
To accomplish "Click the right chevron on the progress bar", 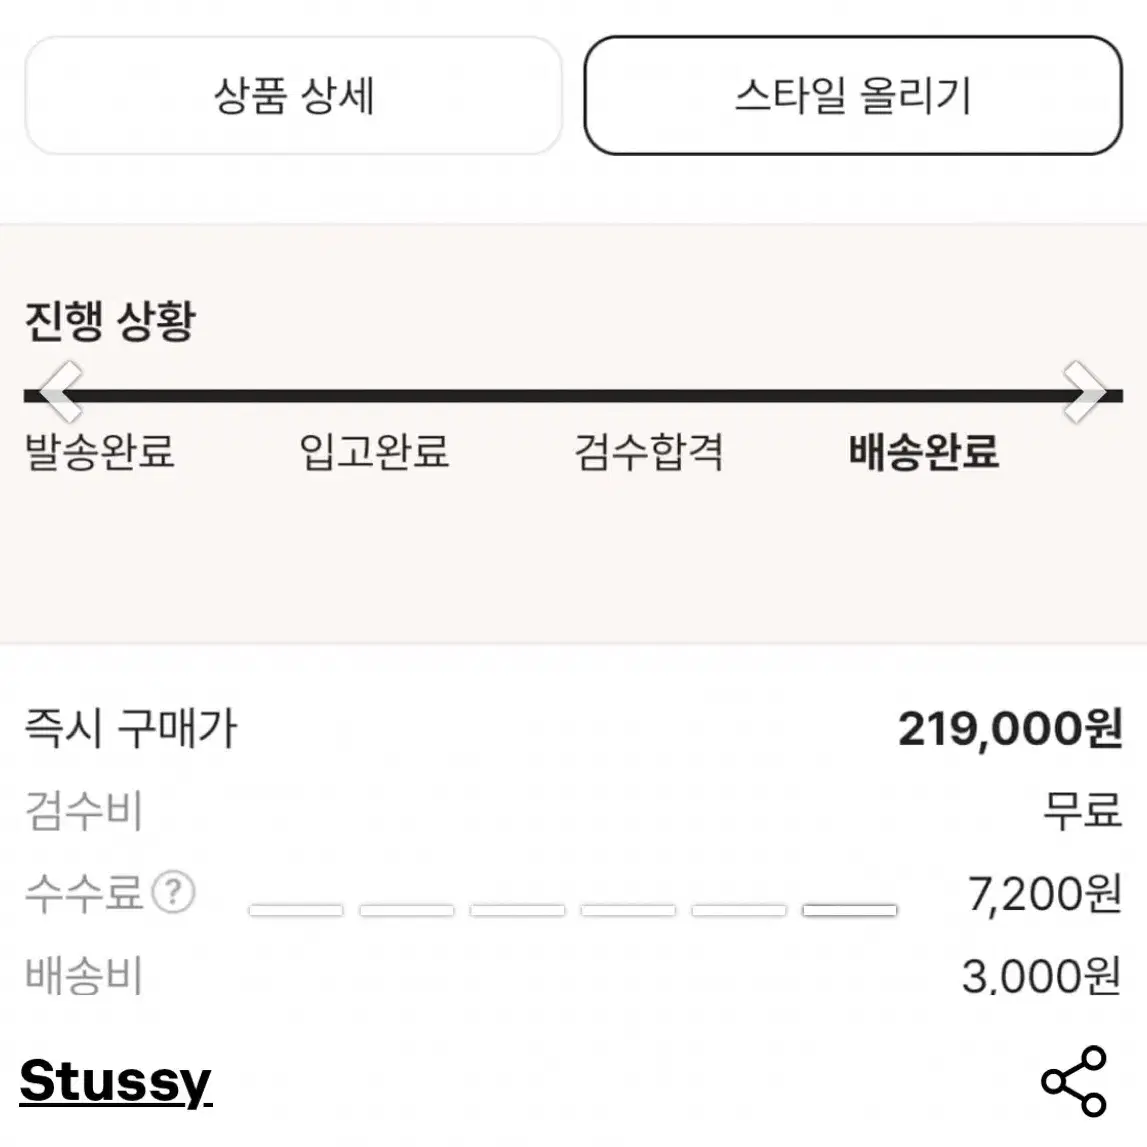I will pyautogui.click(x=1085, y=392).
